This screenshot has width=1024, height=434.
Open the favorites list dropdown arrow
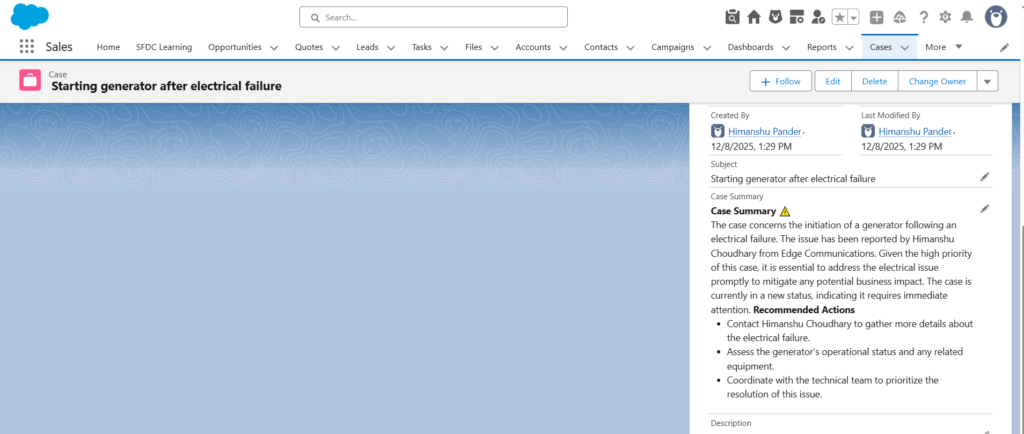point(855,17)
